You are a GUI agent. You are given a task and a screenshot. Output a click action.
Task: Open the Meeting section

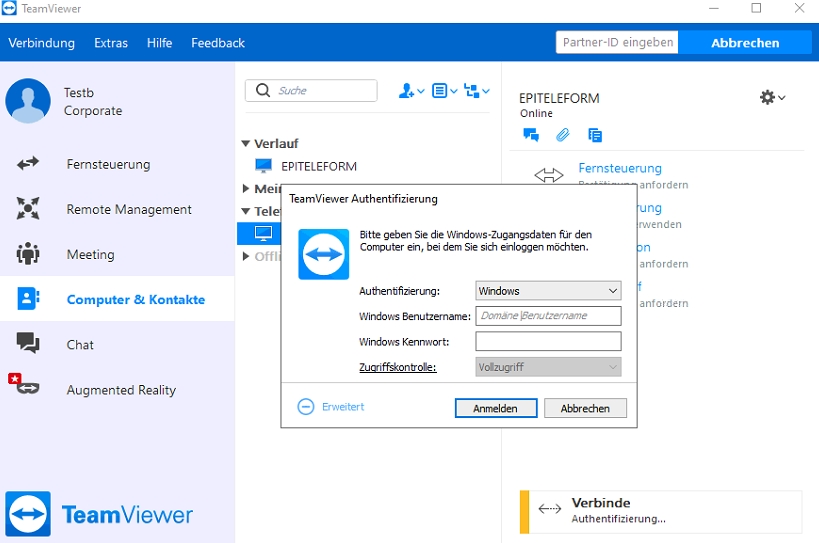pos(90,254)
